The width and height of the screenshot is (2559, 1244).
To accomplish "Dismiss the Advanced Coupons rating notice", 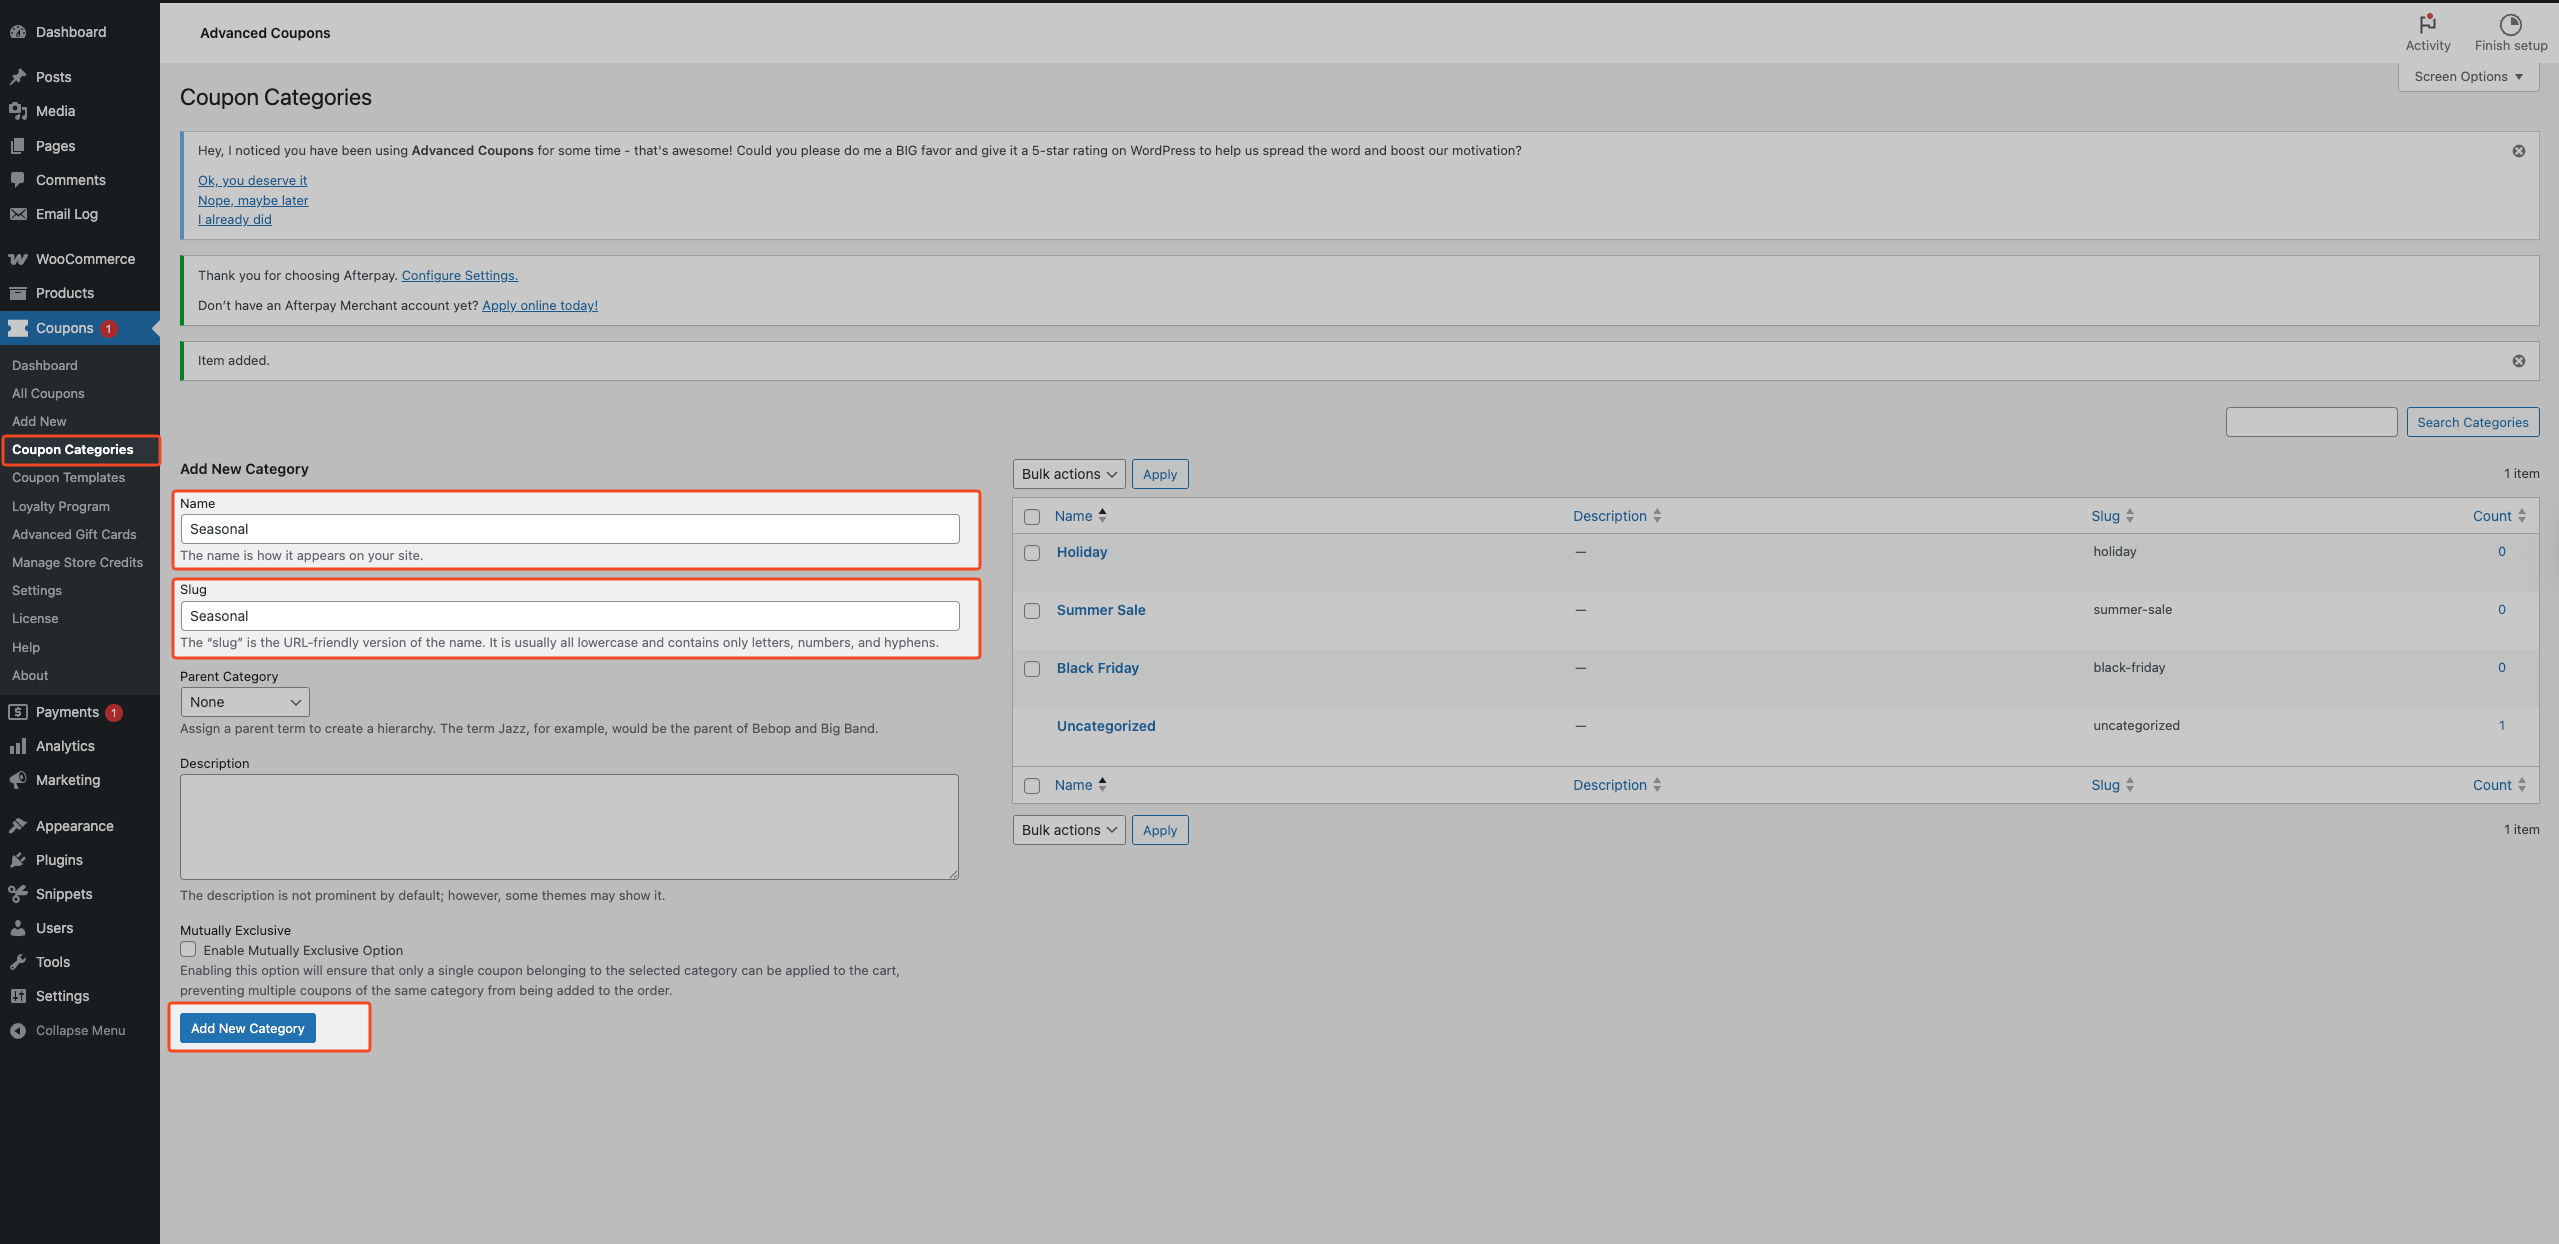I will point(2518,151).
